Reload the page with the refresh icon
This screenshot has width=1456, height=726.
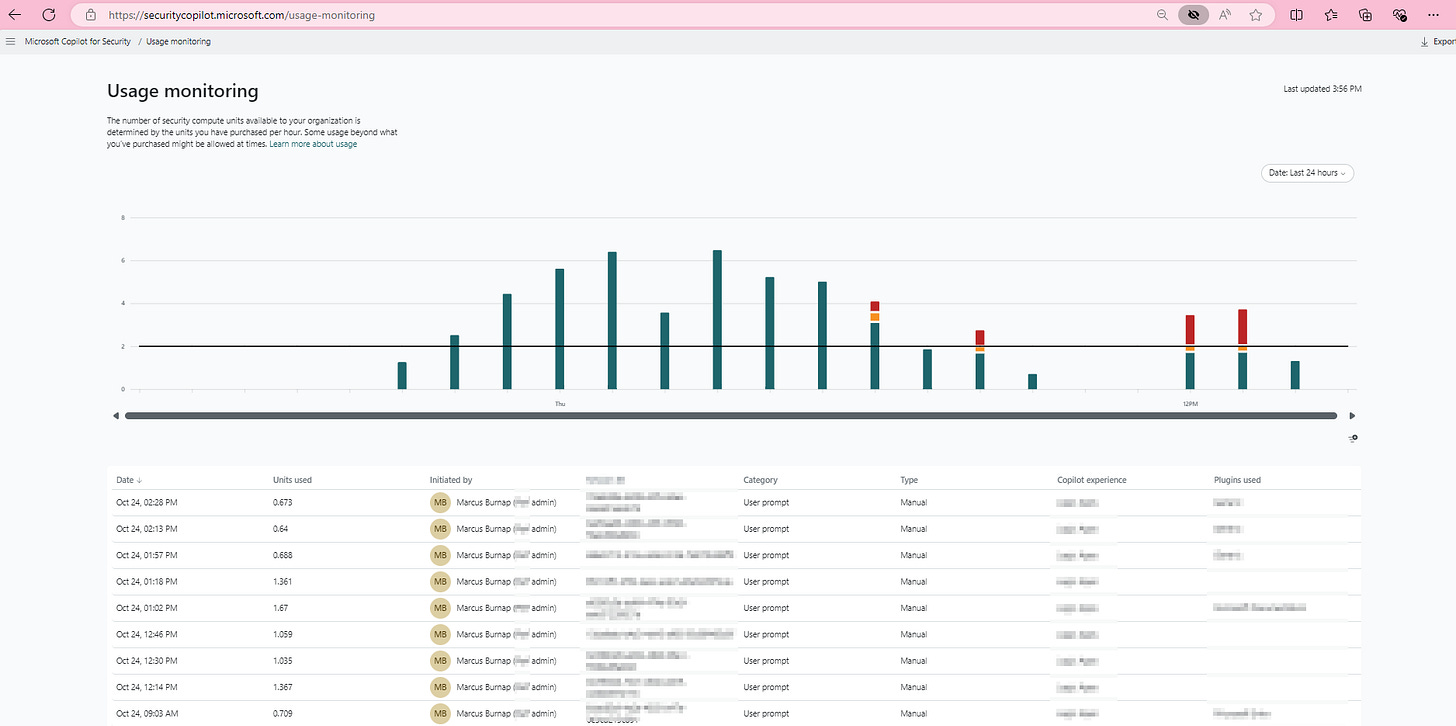[48, 15]
